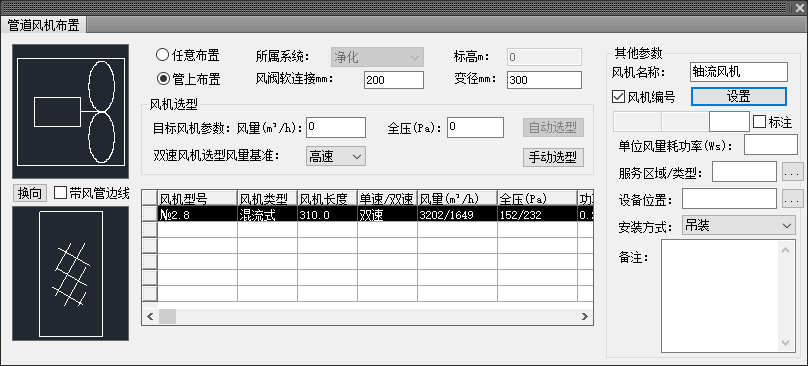Click the 设置 button
The width and height of the screenshot is (808, 366).
(738, 96)
